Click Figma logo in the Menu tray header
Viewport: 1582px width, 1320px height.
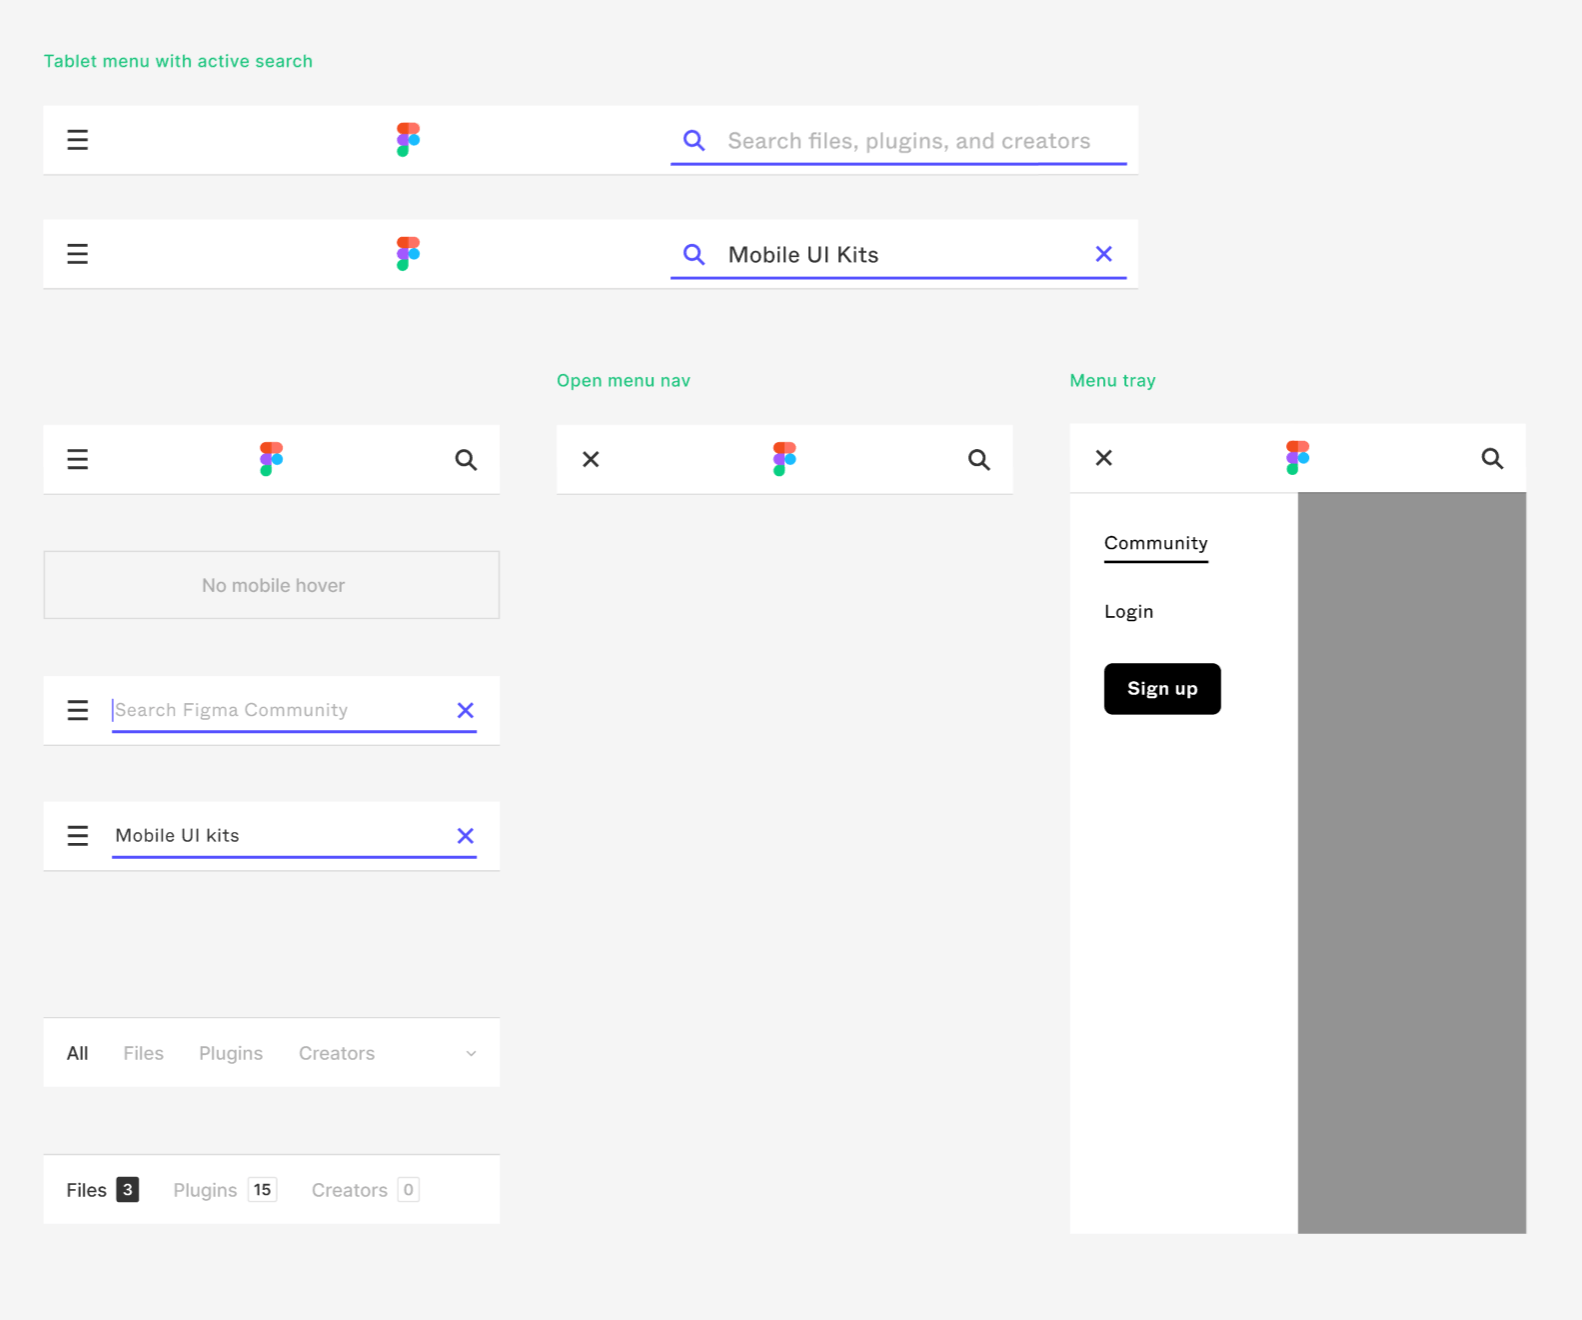(1297, 458)
